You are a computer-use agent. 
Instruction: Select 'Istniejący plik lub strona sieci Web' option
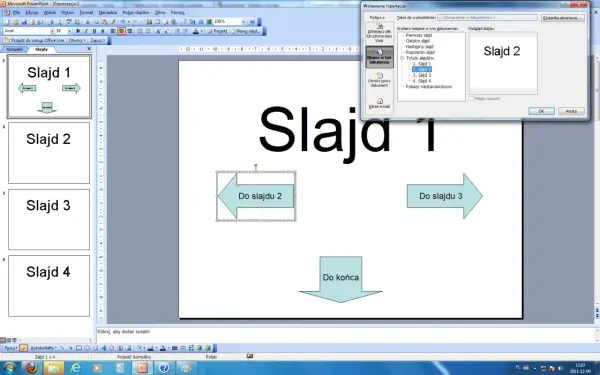(380, 34)
